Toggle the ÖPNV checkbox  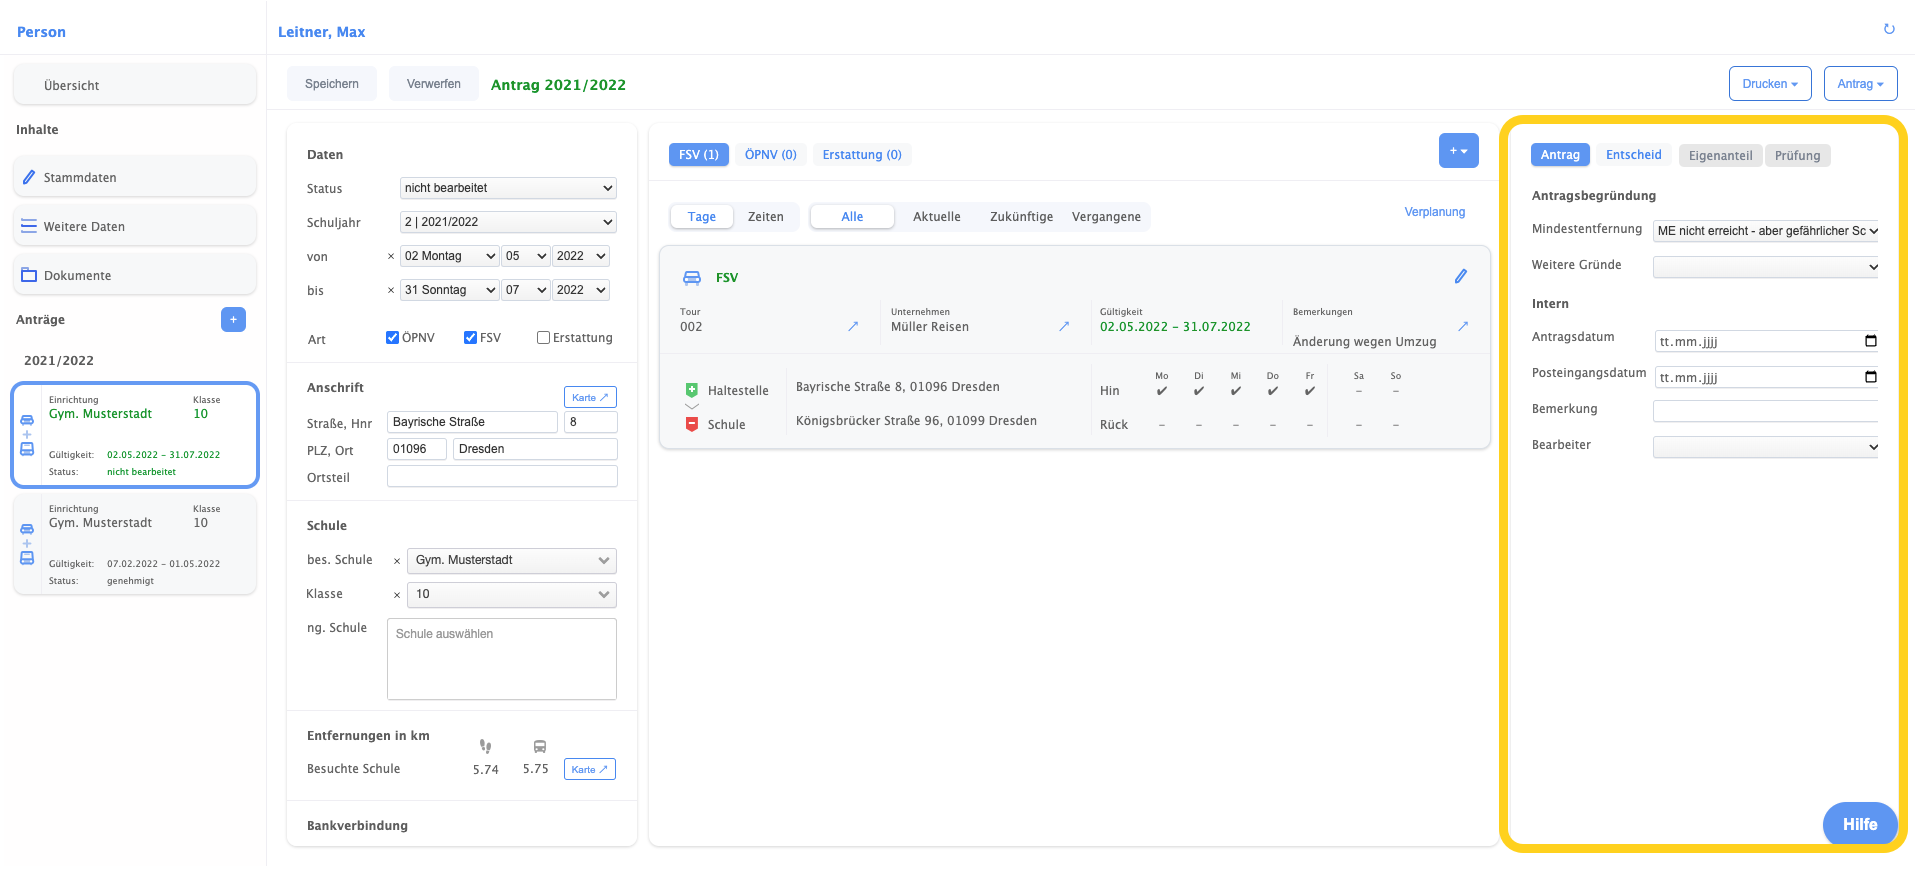point(393,338)
